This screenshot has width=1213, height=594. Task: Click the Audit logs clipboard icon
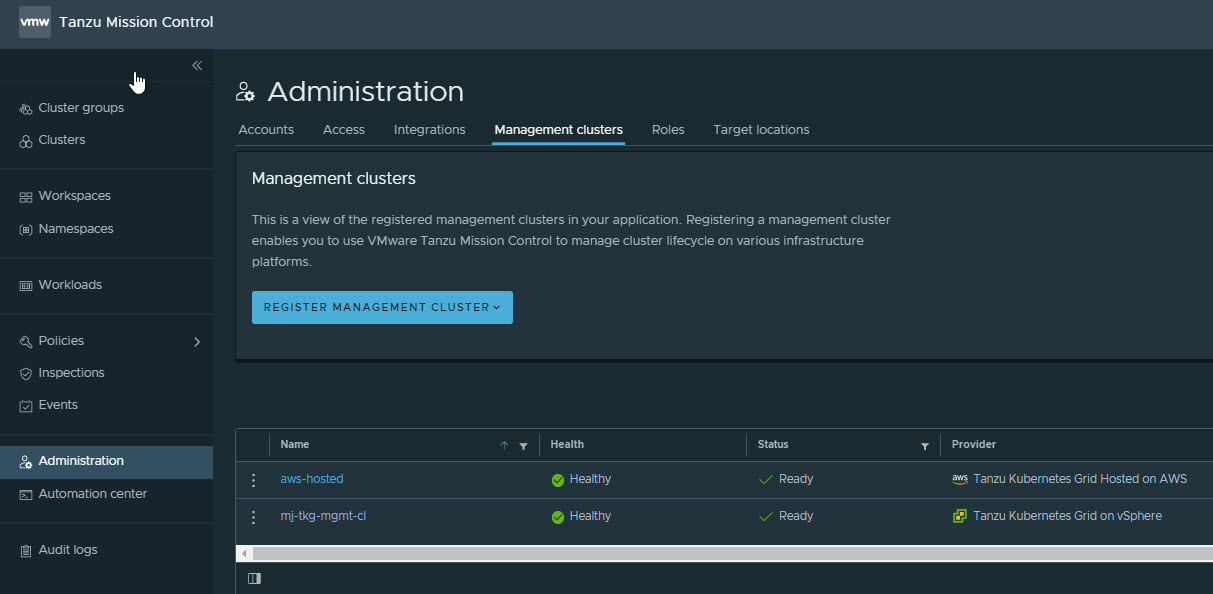tap(27, 551)
